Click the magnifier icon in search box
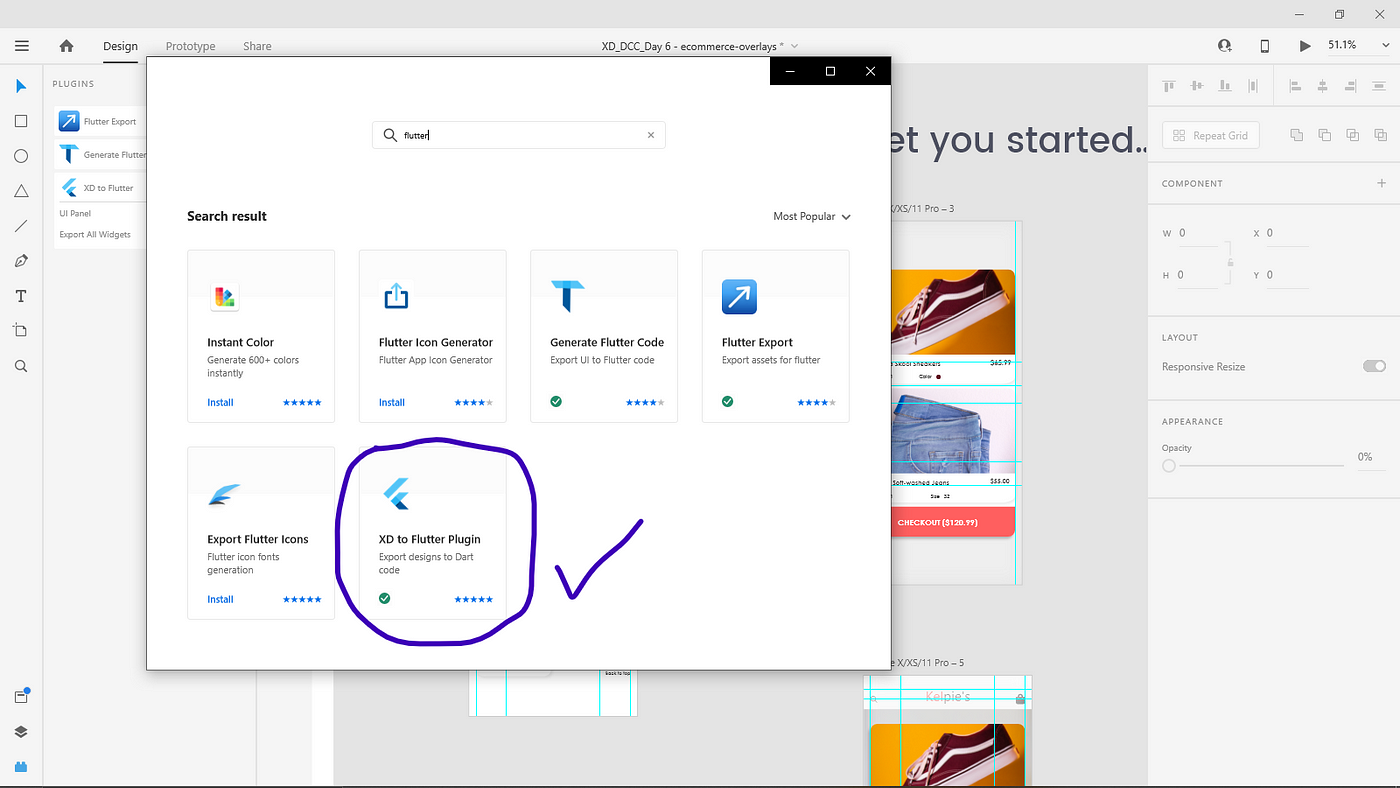Image resolution: width=1400 pixels, height=788 pixels. (x=390, y=135)
